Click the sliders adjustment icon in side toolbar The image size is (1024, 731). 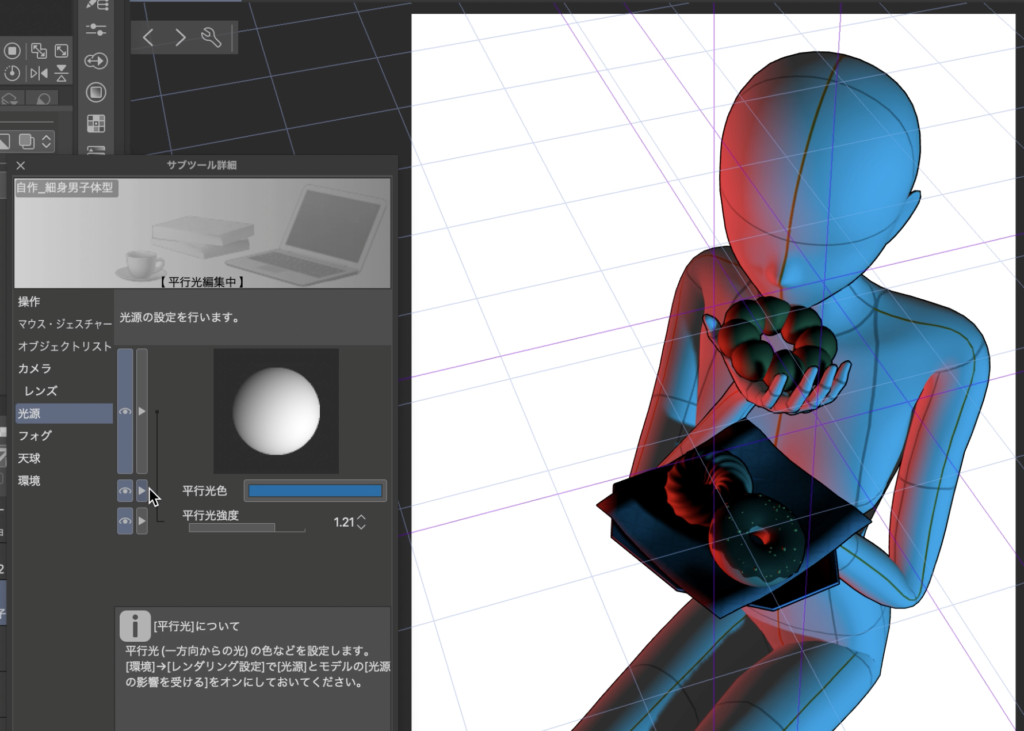tap(96, 29)
